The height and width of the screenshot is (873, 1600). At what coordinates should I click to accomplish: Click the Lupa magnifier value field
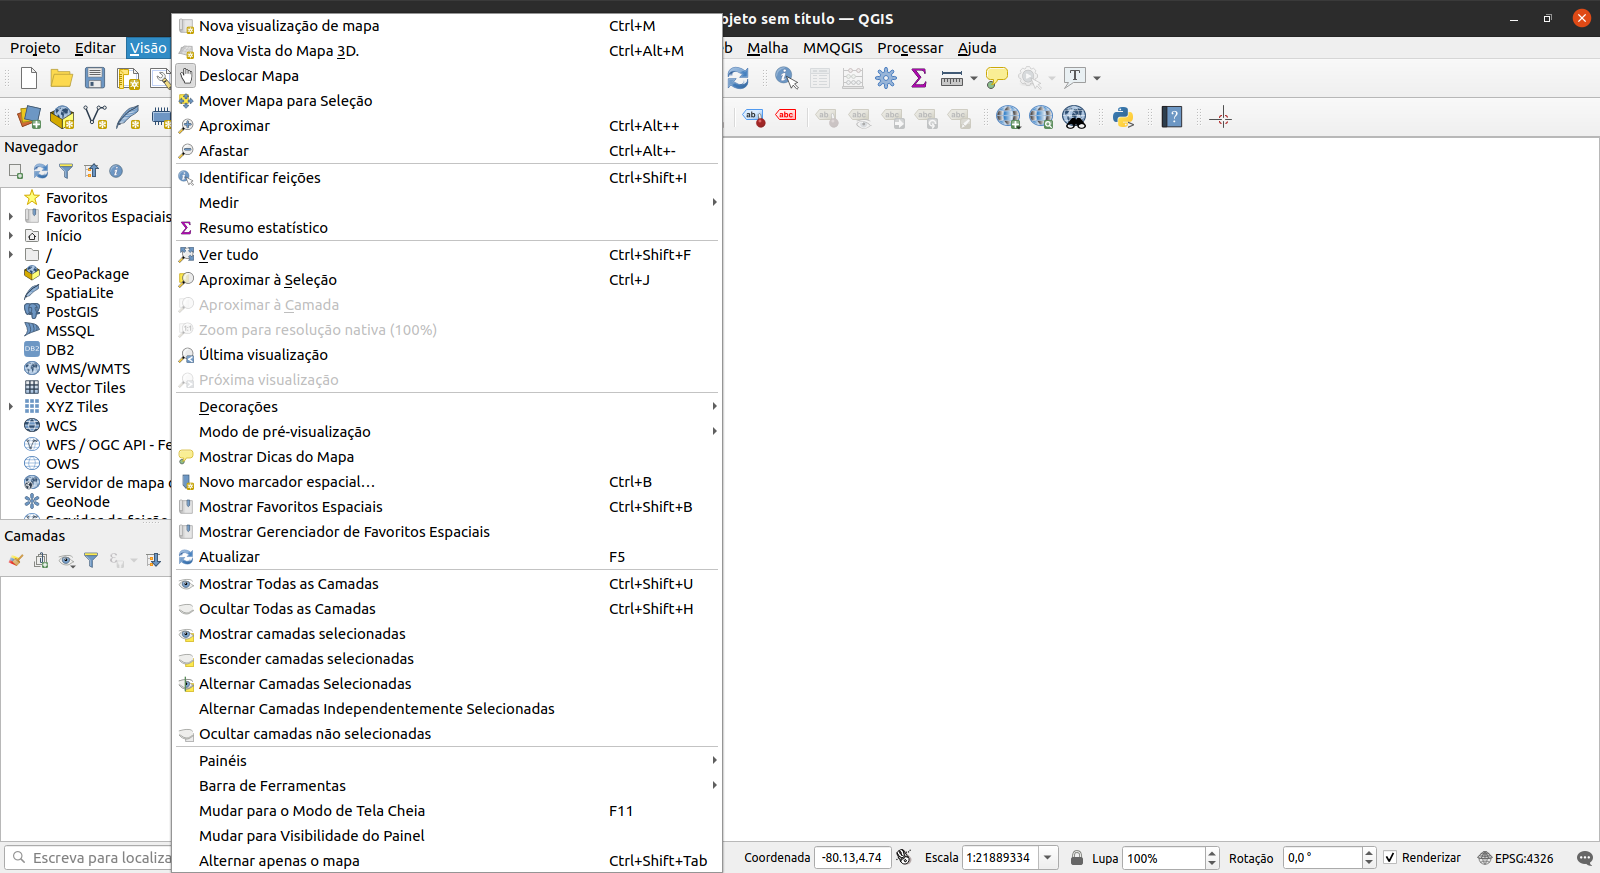point(1164,857)
